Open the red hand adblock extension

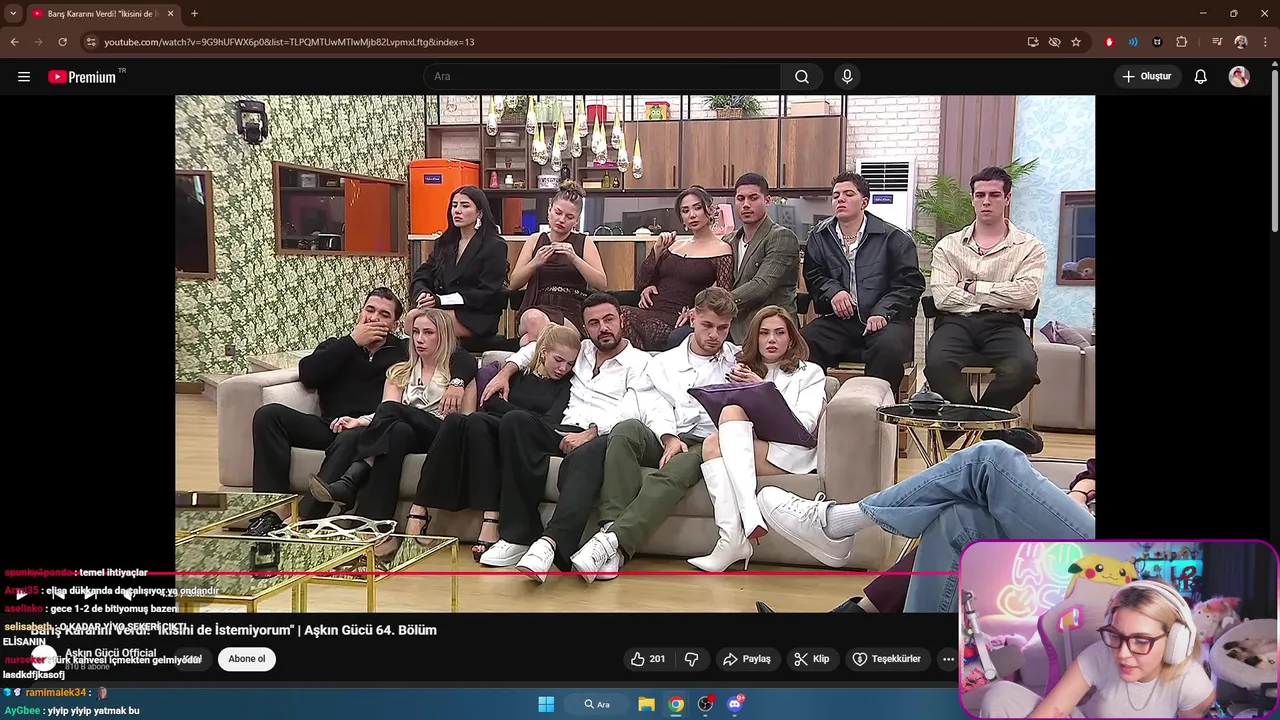(1109, 42)
